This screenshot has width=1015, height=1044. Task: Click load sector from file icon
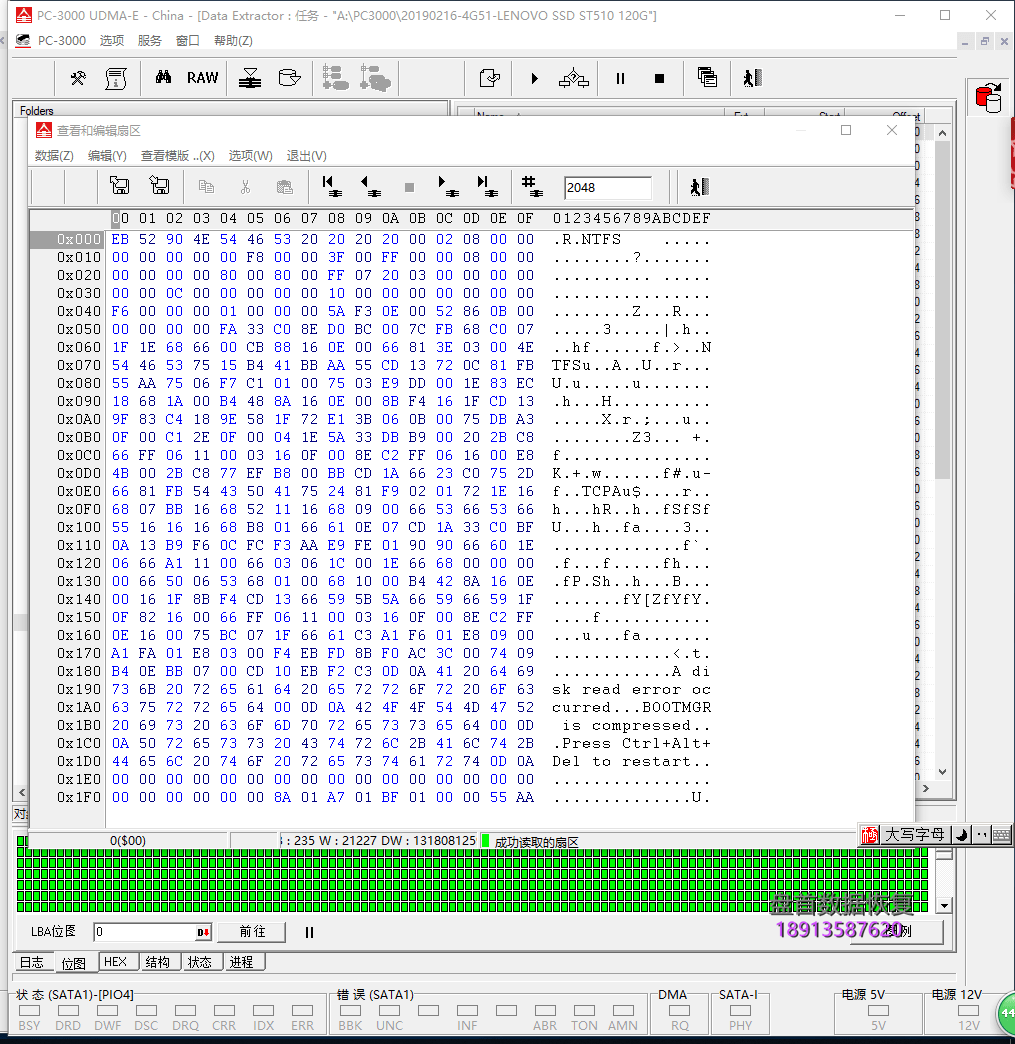coord(159,186)
